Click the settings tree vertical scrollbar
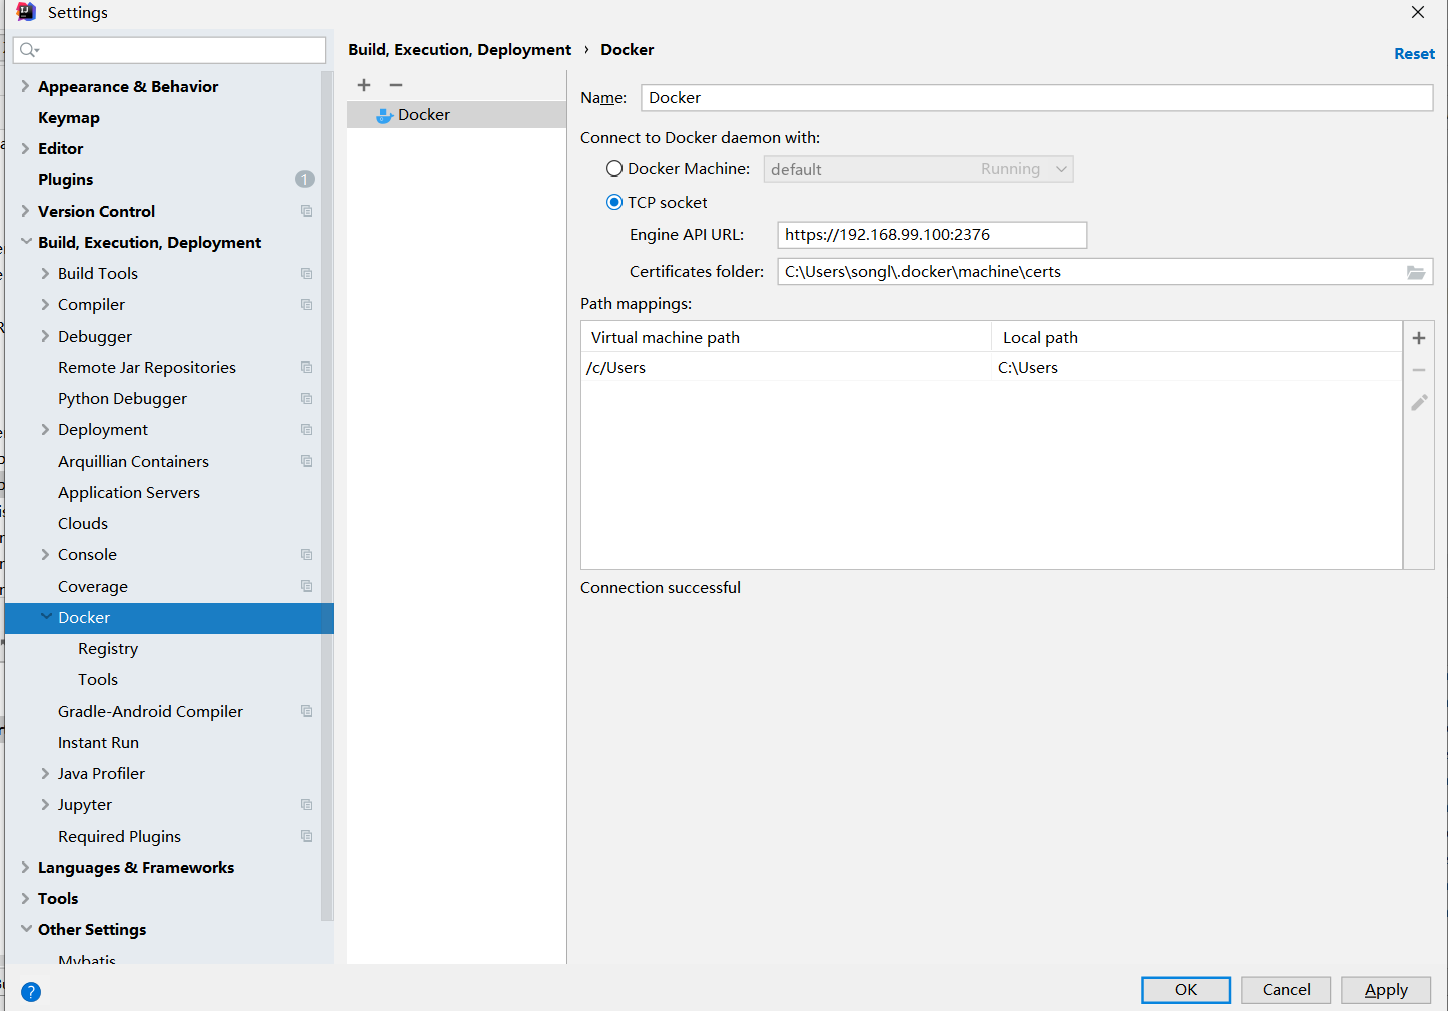Viewport: 1448px width, 1011px height. pos(327,495)
